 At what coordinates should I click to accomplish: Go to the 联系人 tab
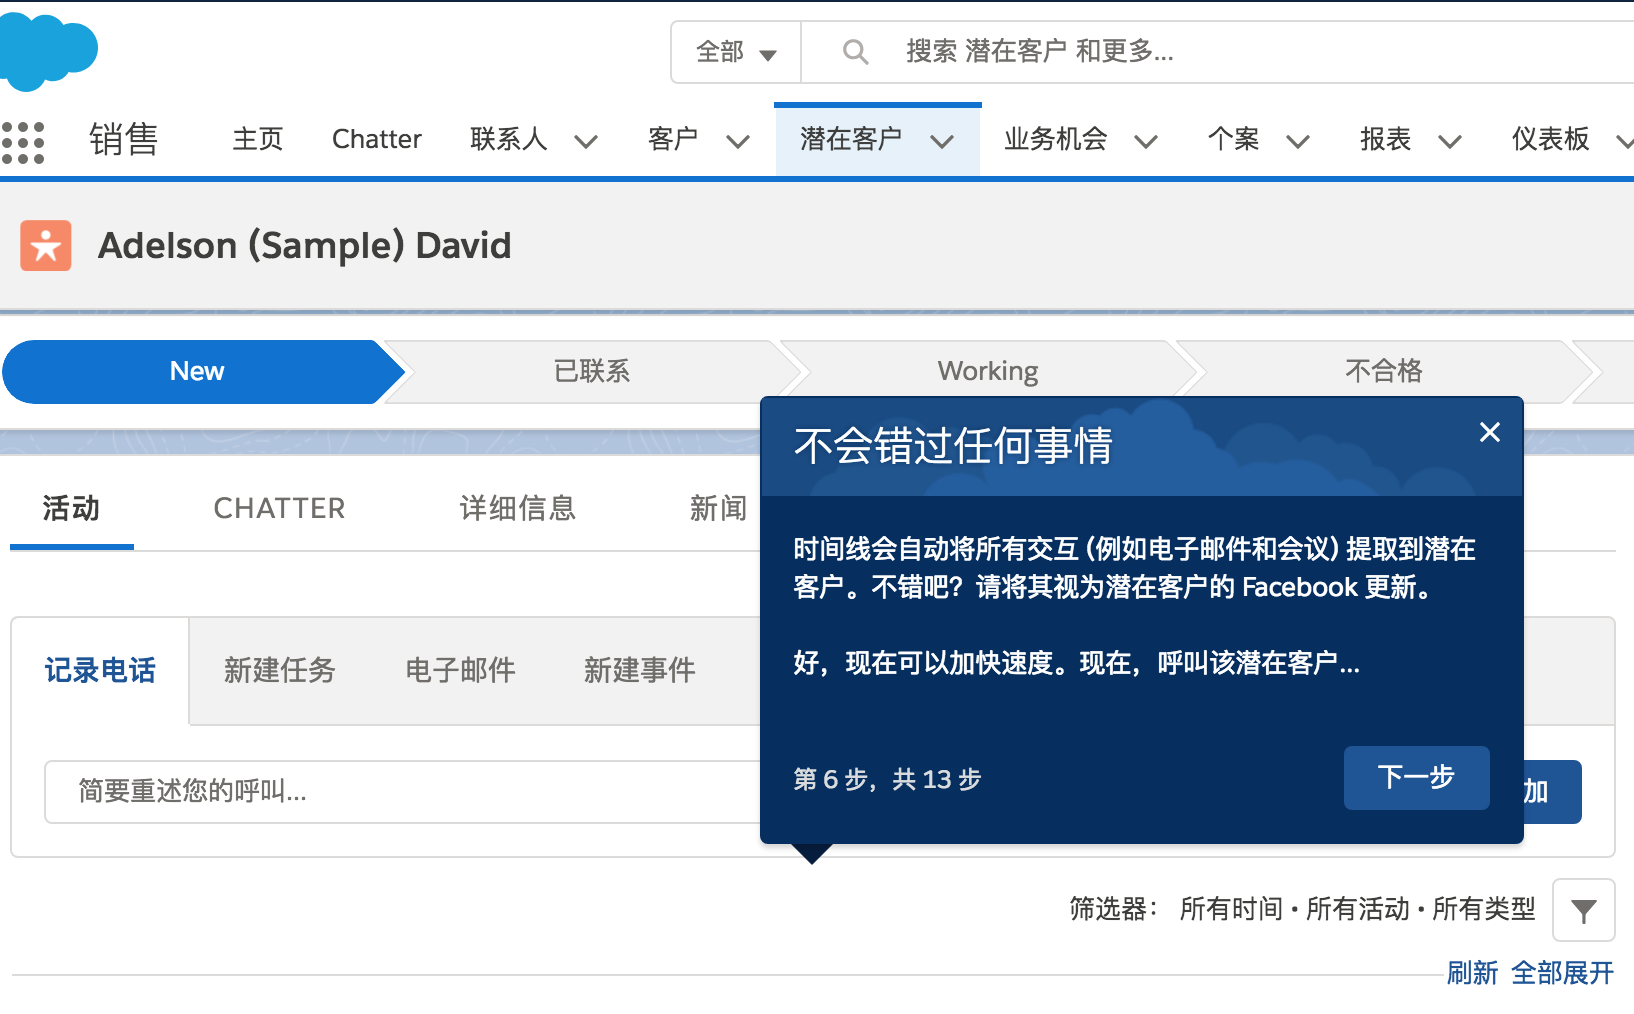pos(509,139)
